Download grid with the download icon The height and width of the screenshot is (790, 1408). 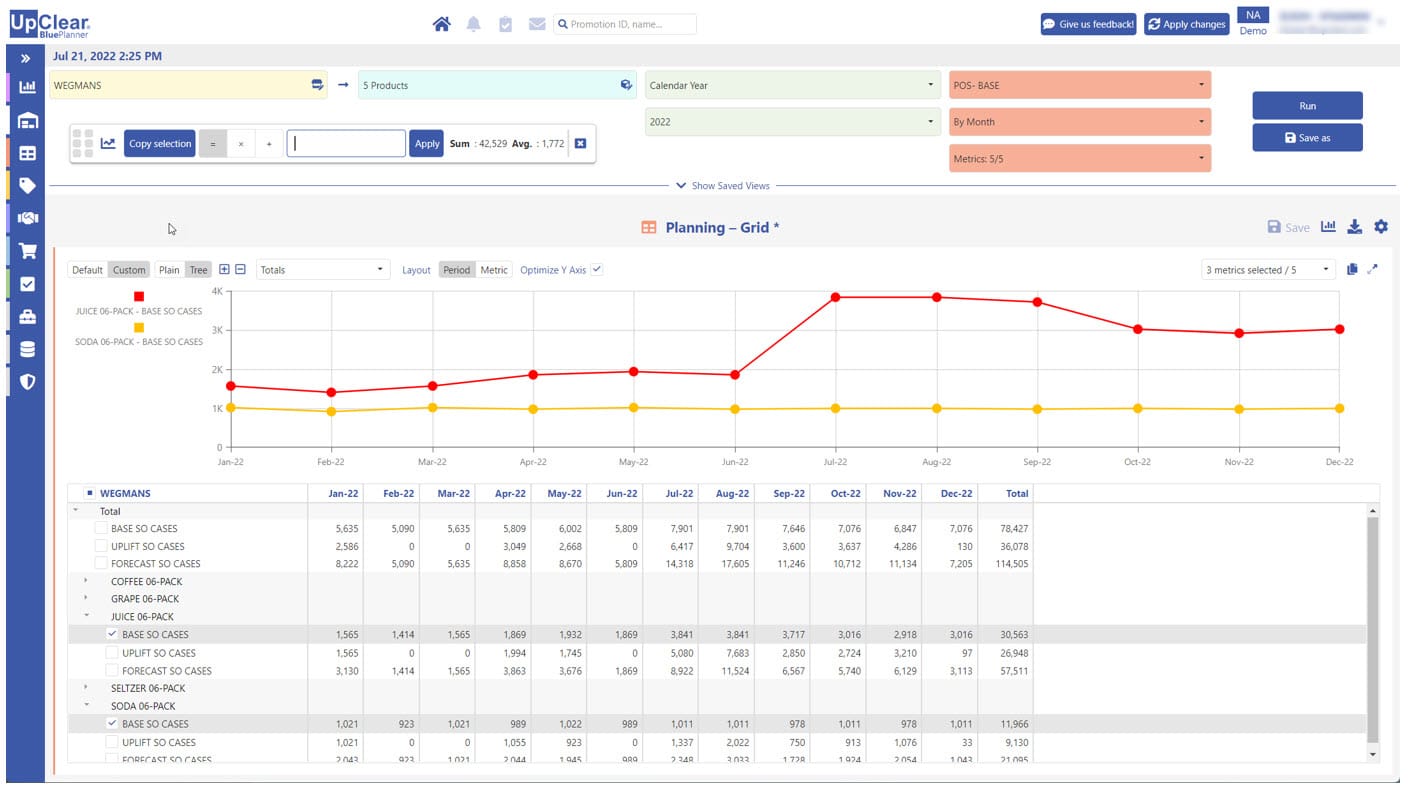1354,227
